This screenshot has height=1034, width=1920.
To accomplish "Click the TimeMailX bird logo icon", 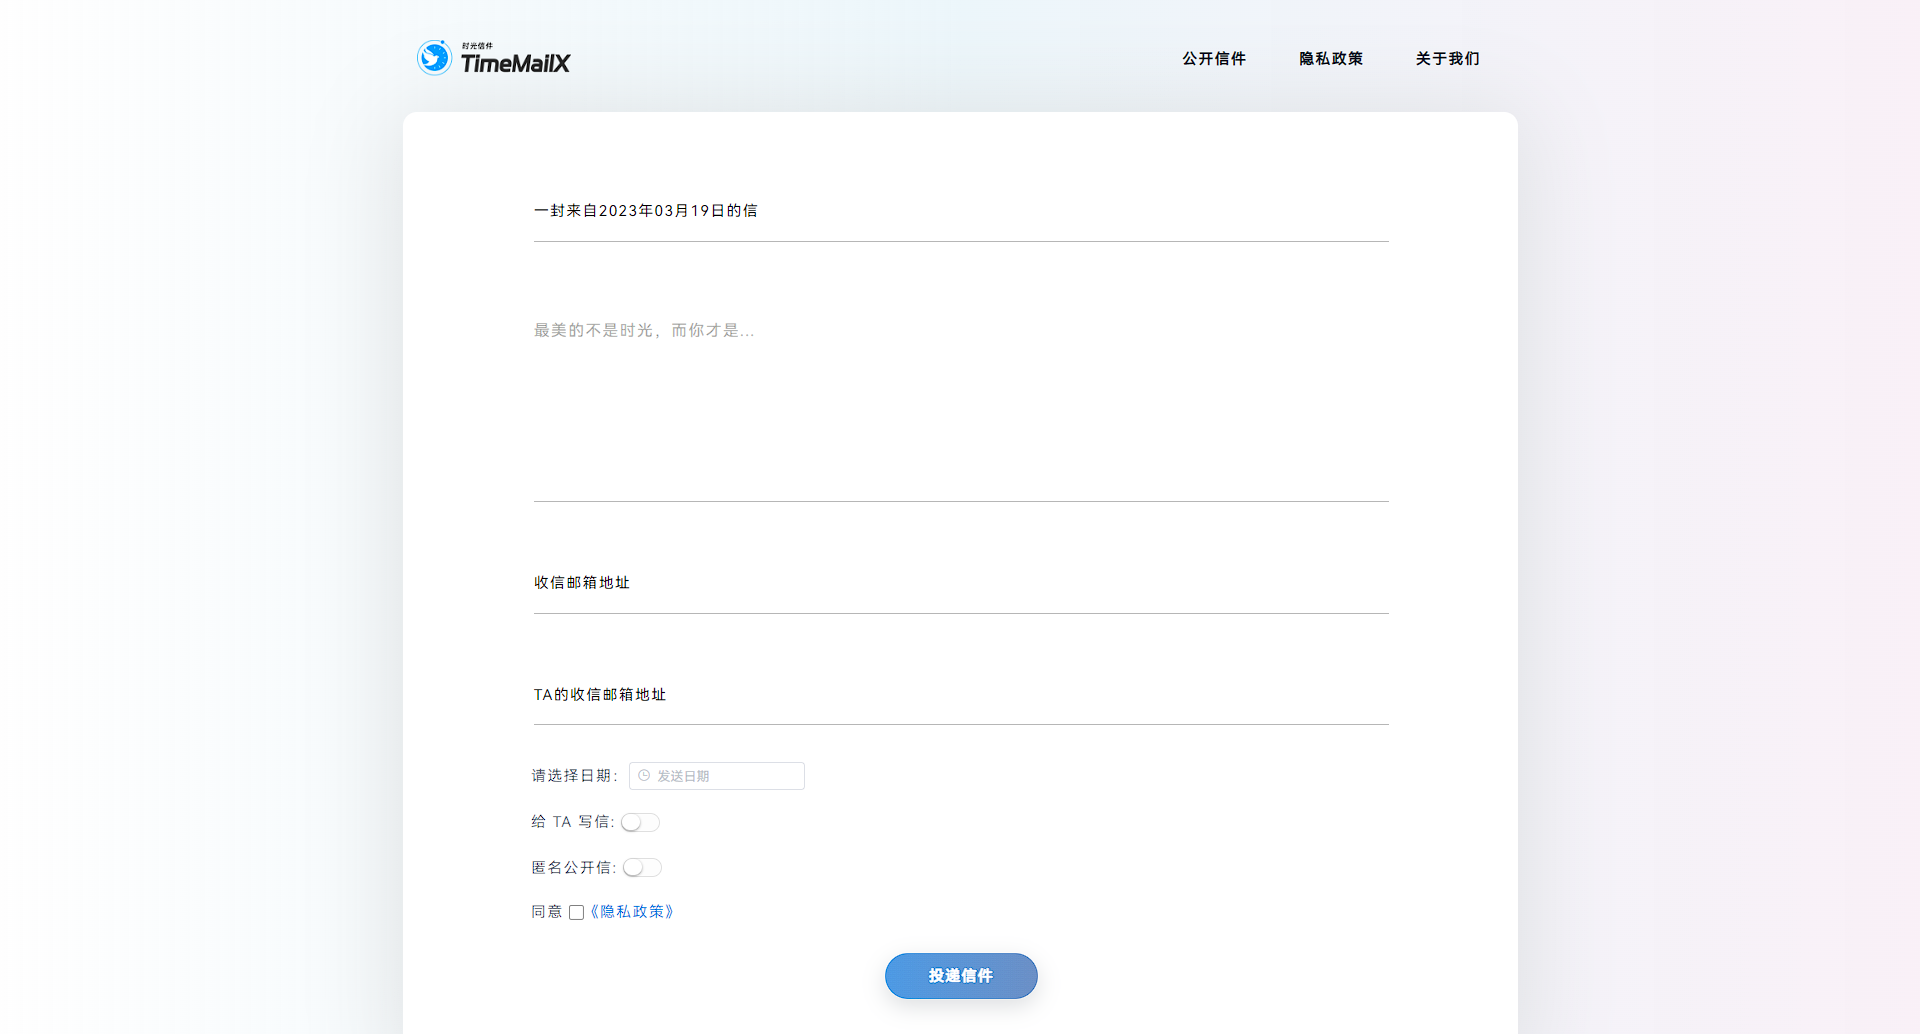I will (x=434, y=58).
